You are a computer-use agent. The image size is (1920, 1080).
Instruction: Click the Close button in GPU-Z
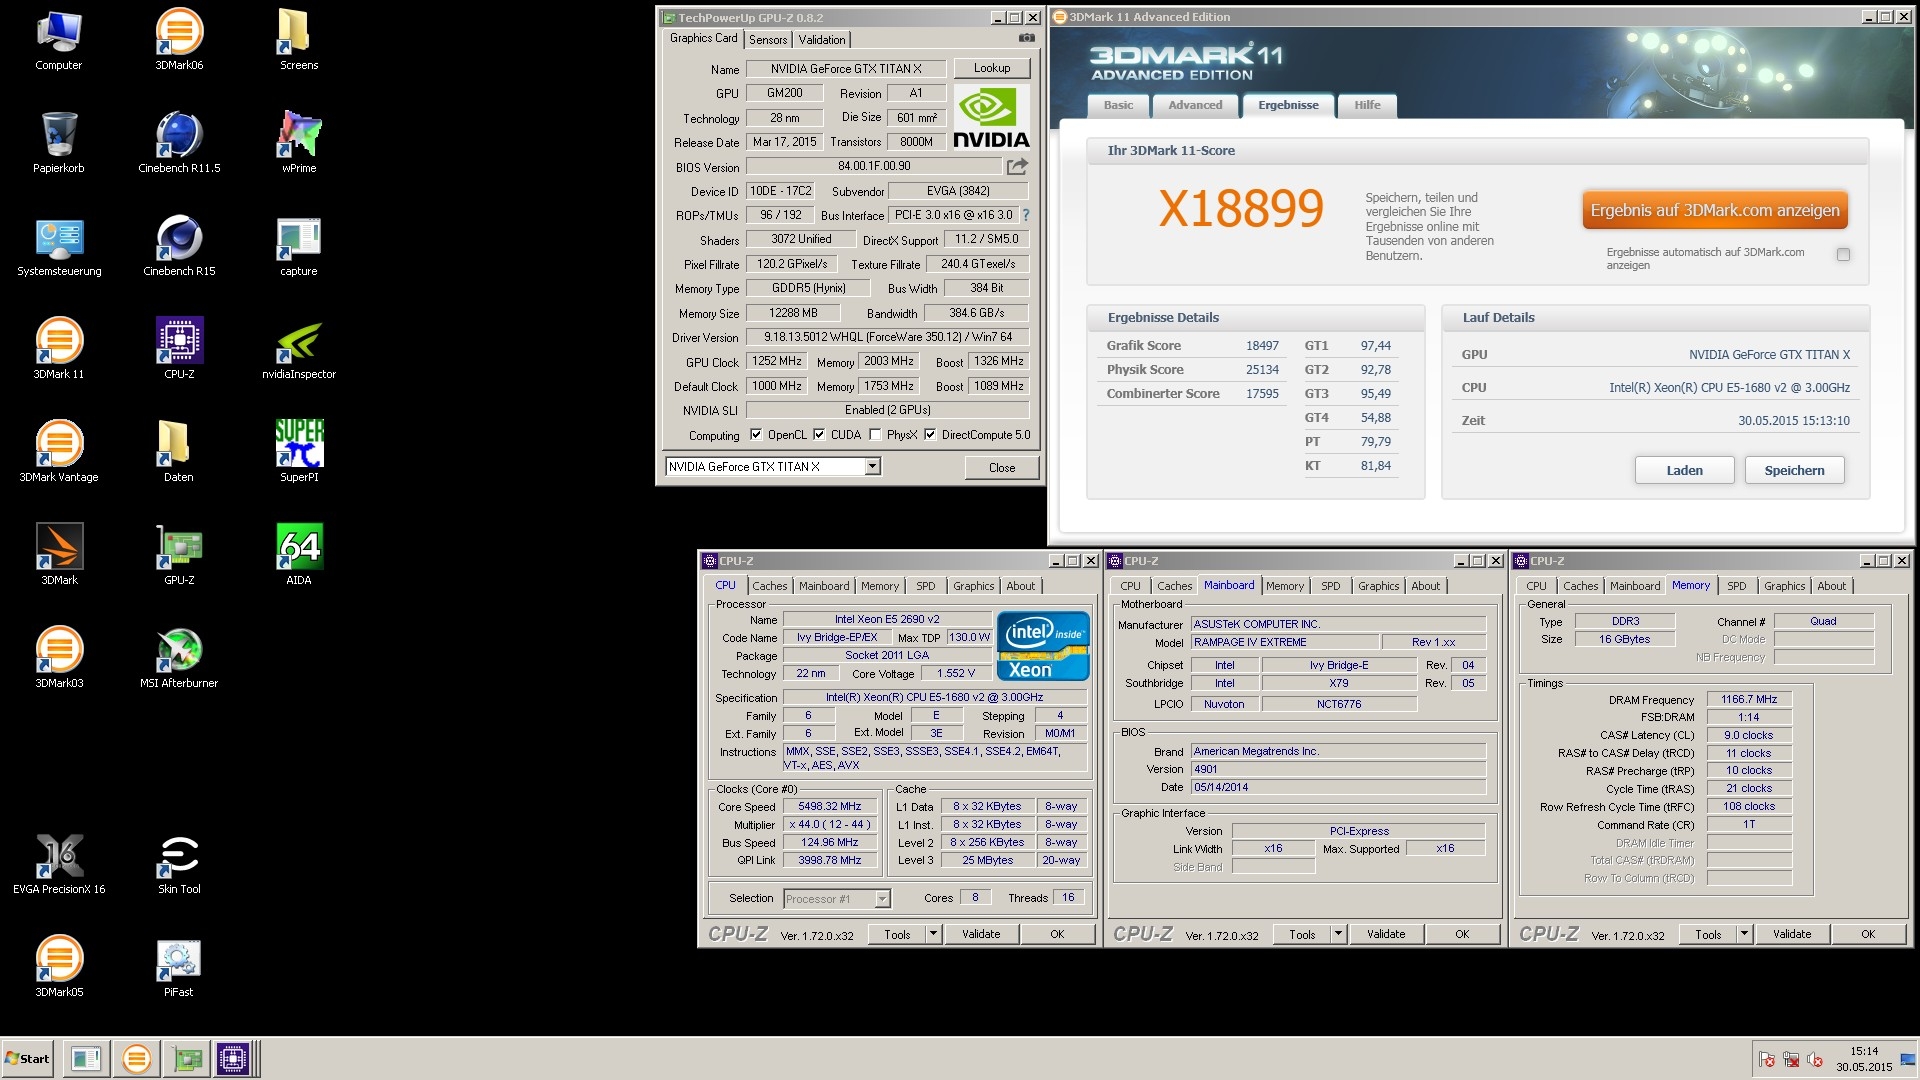pos(1002,467)
